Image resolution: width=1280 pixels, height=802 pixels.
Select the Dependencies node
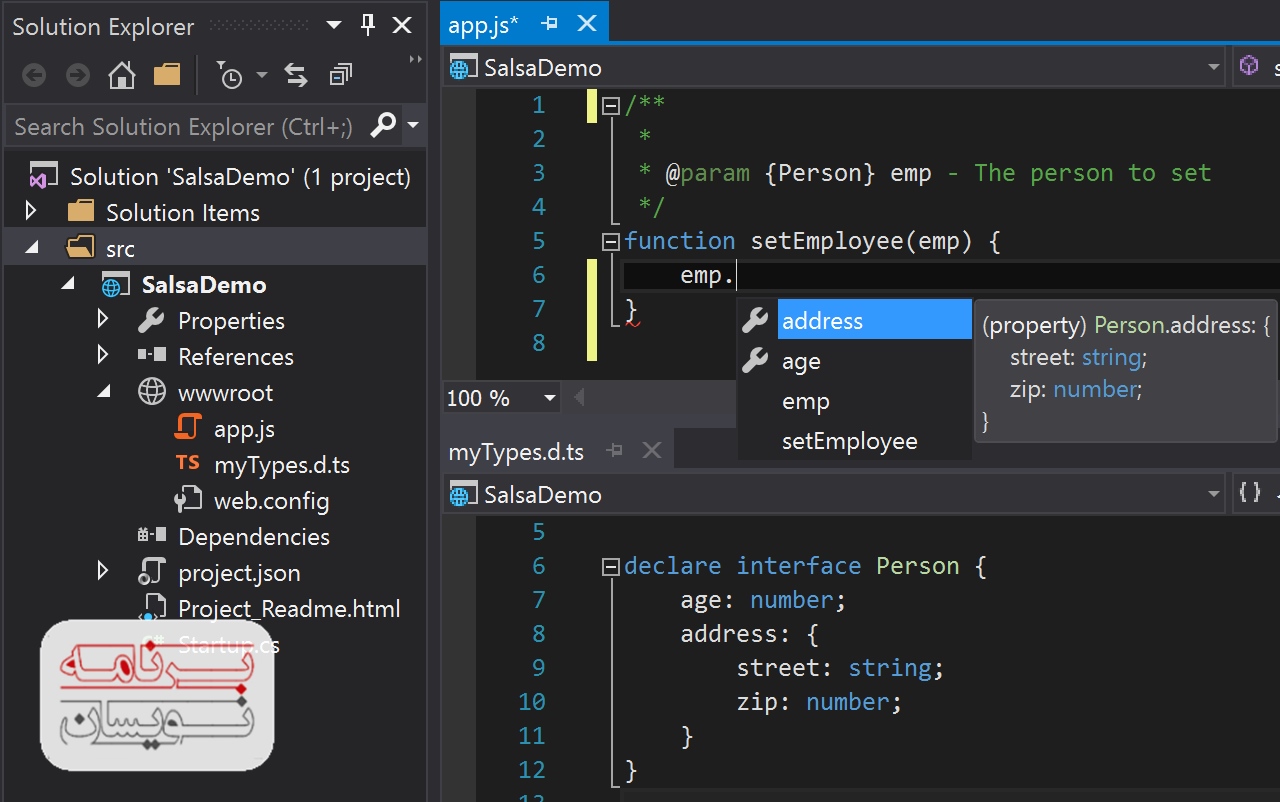coord(254,537)
